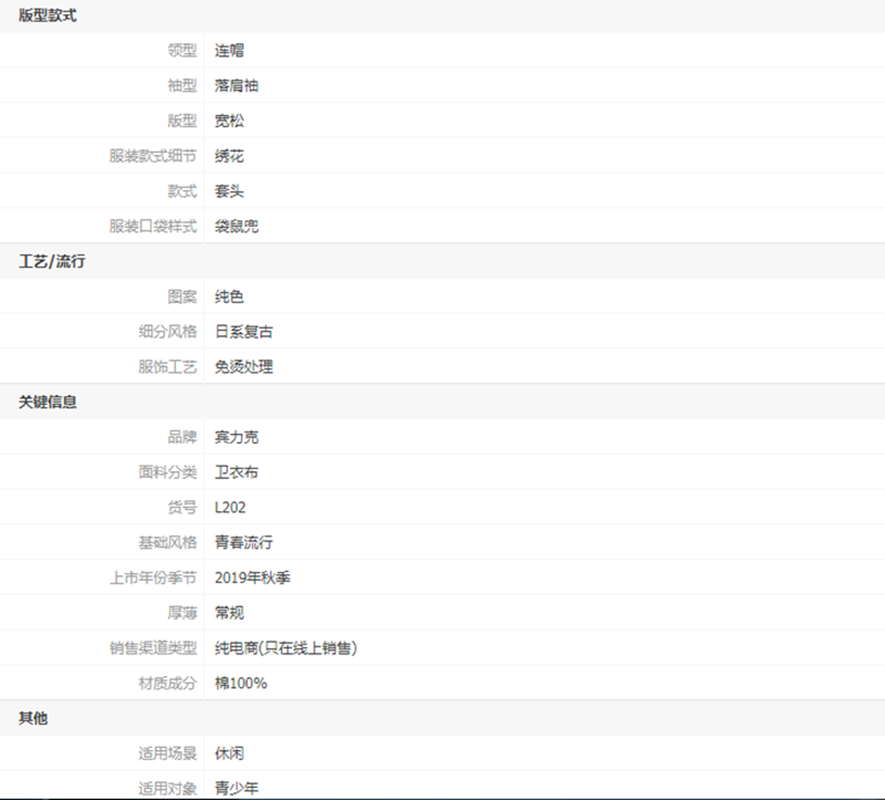Select the sleeve value 落肩袖
This screenshot has height=800, width=885.
point(236,86)
